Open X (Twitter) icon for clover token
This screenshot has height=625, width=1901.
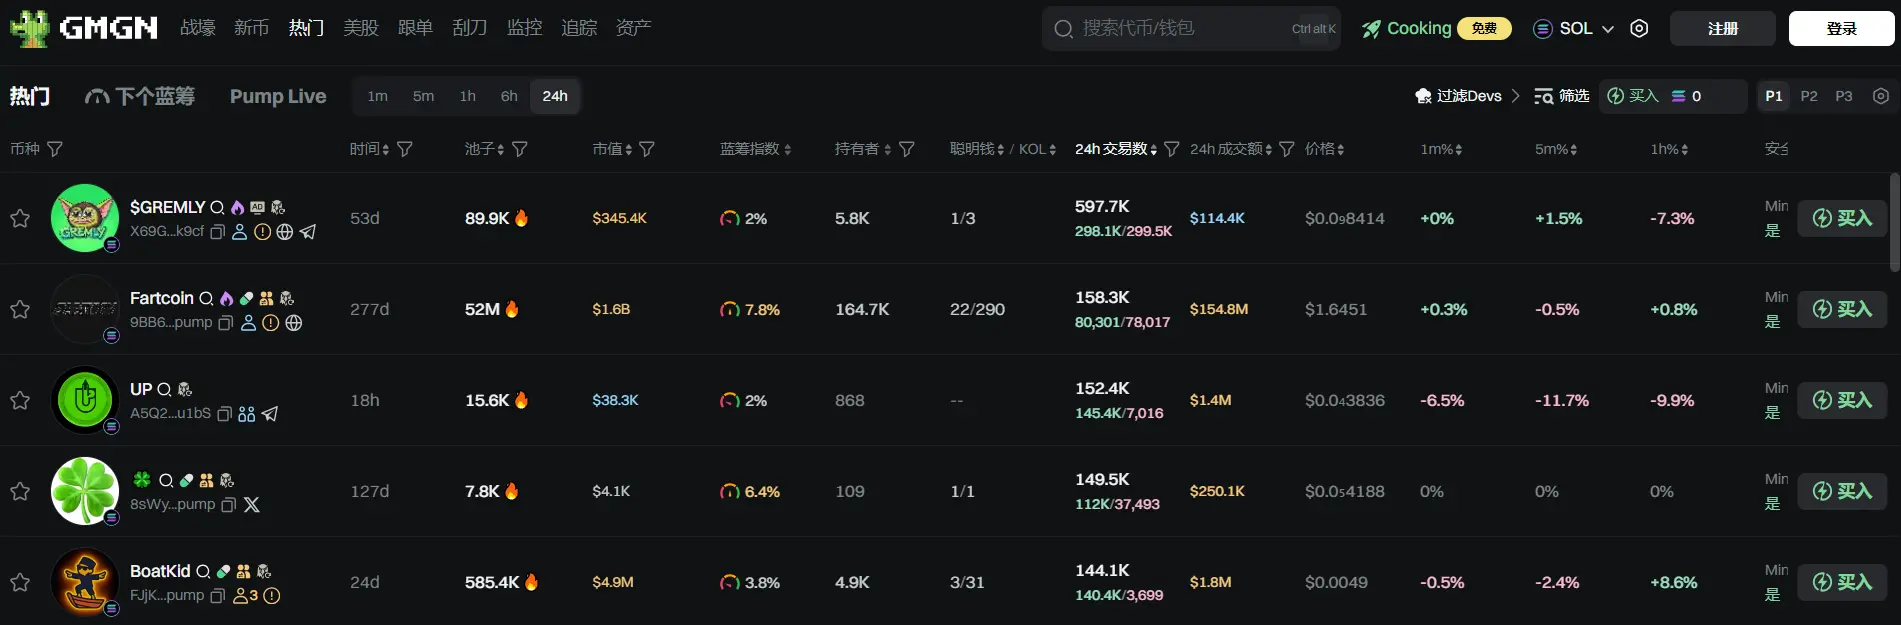click(252, 505)
